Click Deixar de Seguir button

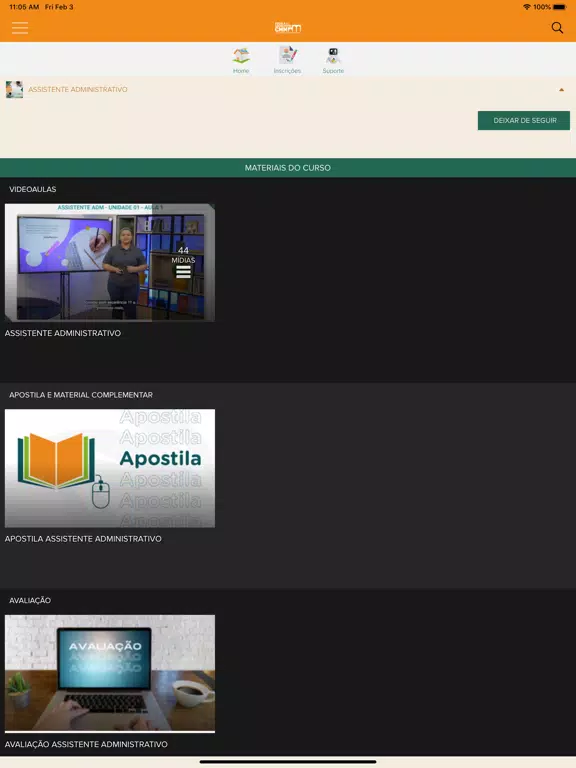click(524, 120)
